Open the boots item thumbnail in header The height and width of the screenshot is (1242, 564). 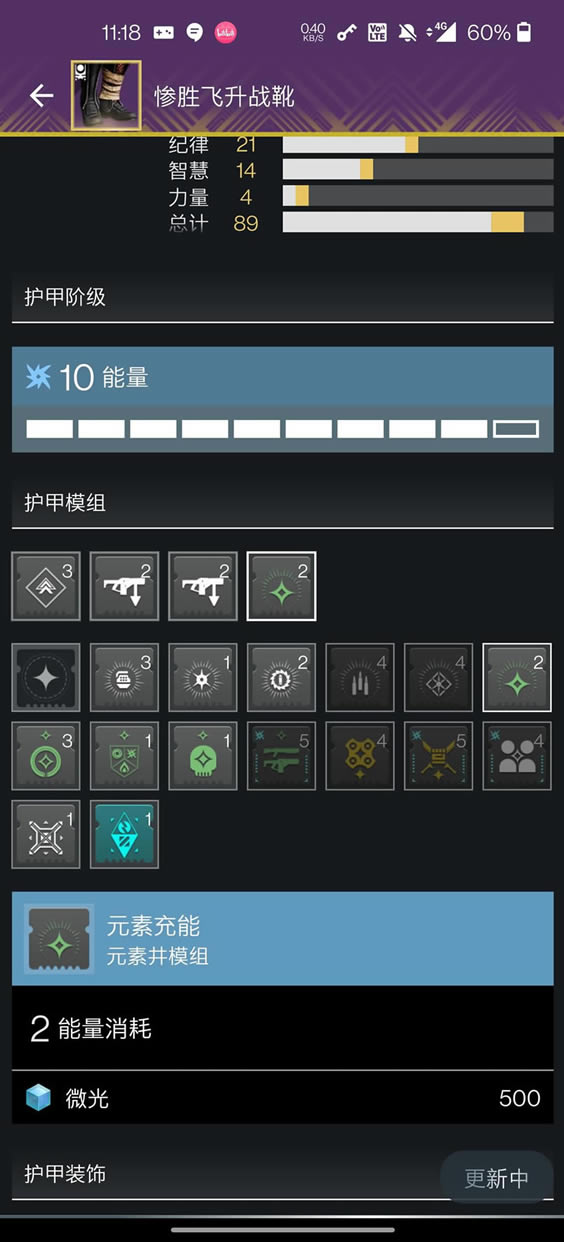106,95
